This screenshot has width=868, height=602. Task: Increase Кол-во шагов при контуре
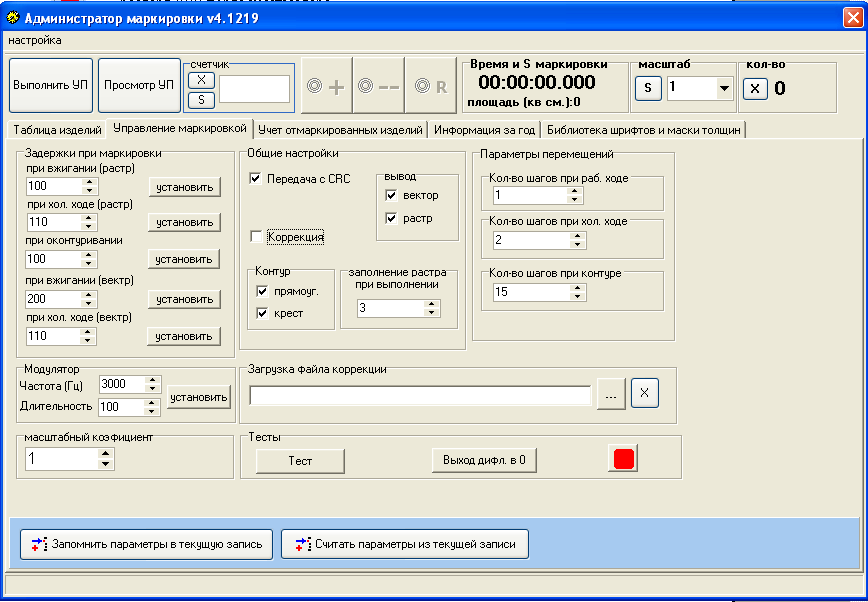tap(577, 287)
